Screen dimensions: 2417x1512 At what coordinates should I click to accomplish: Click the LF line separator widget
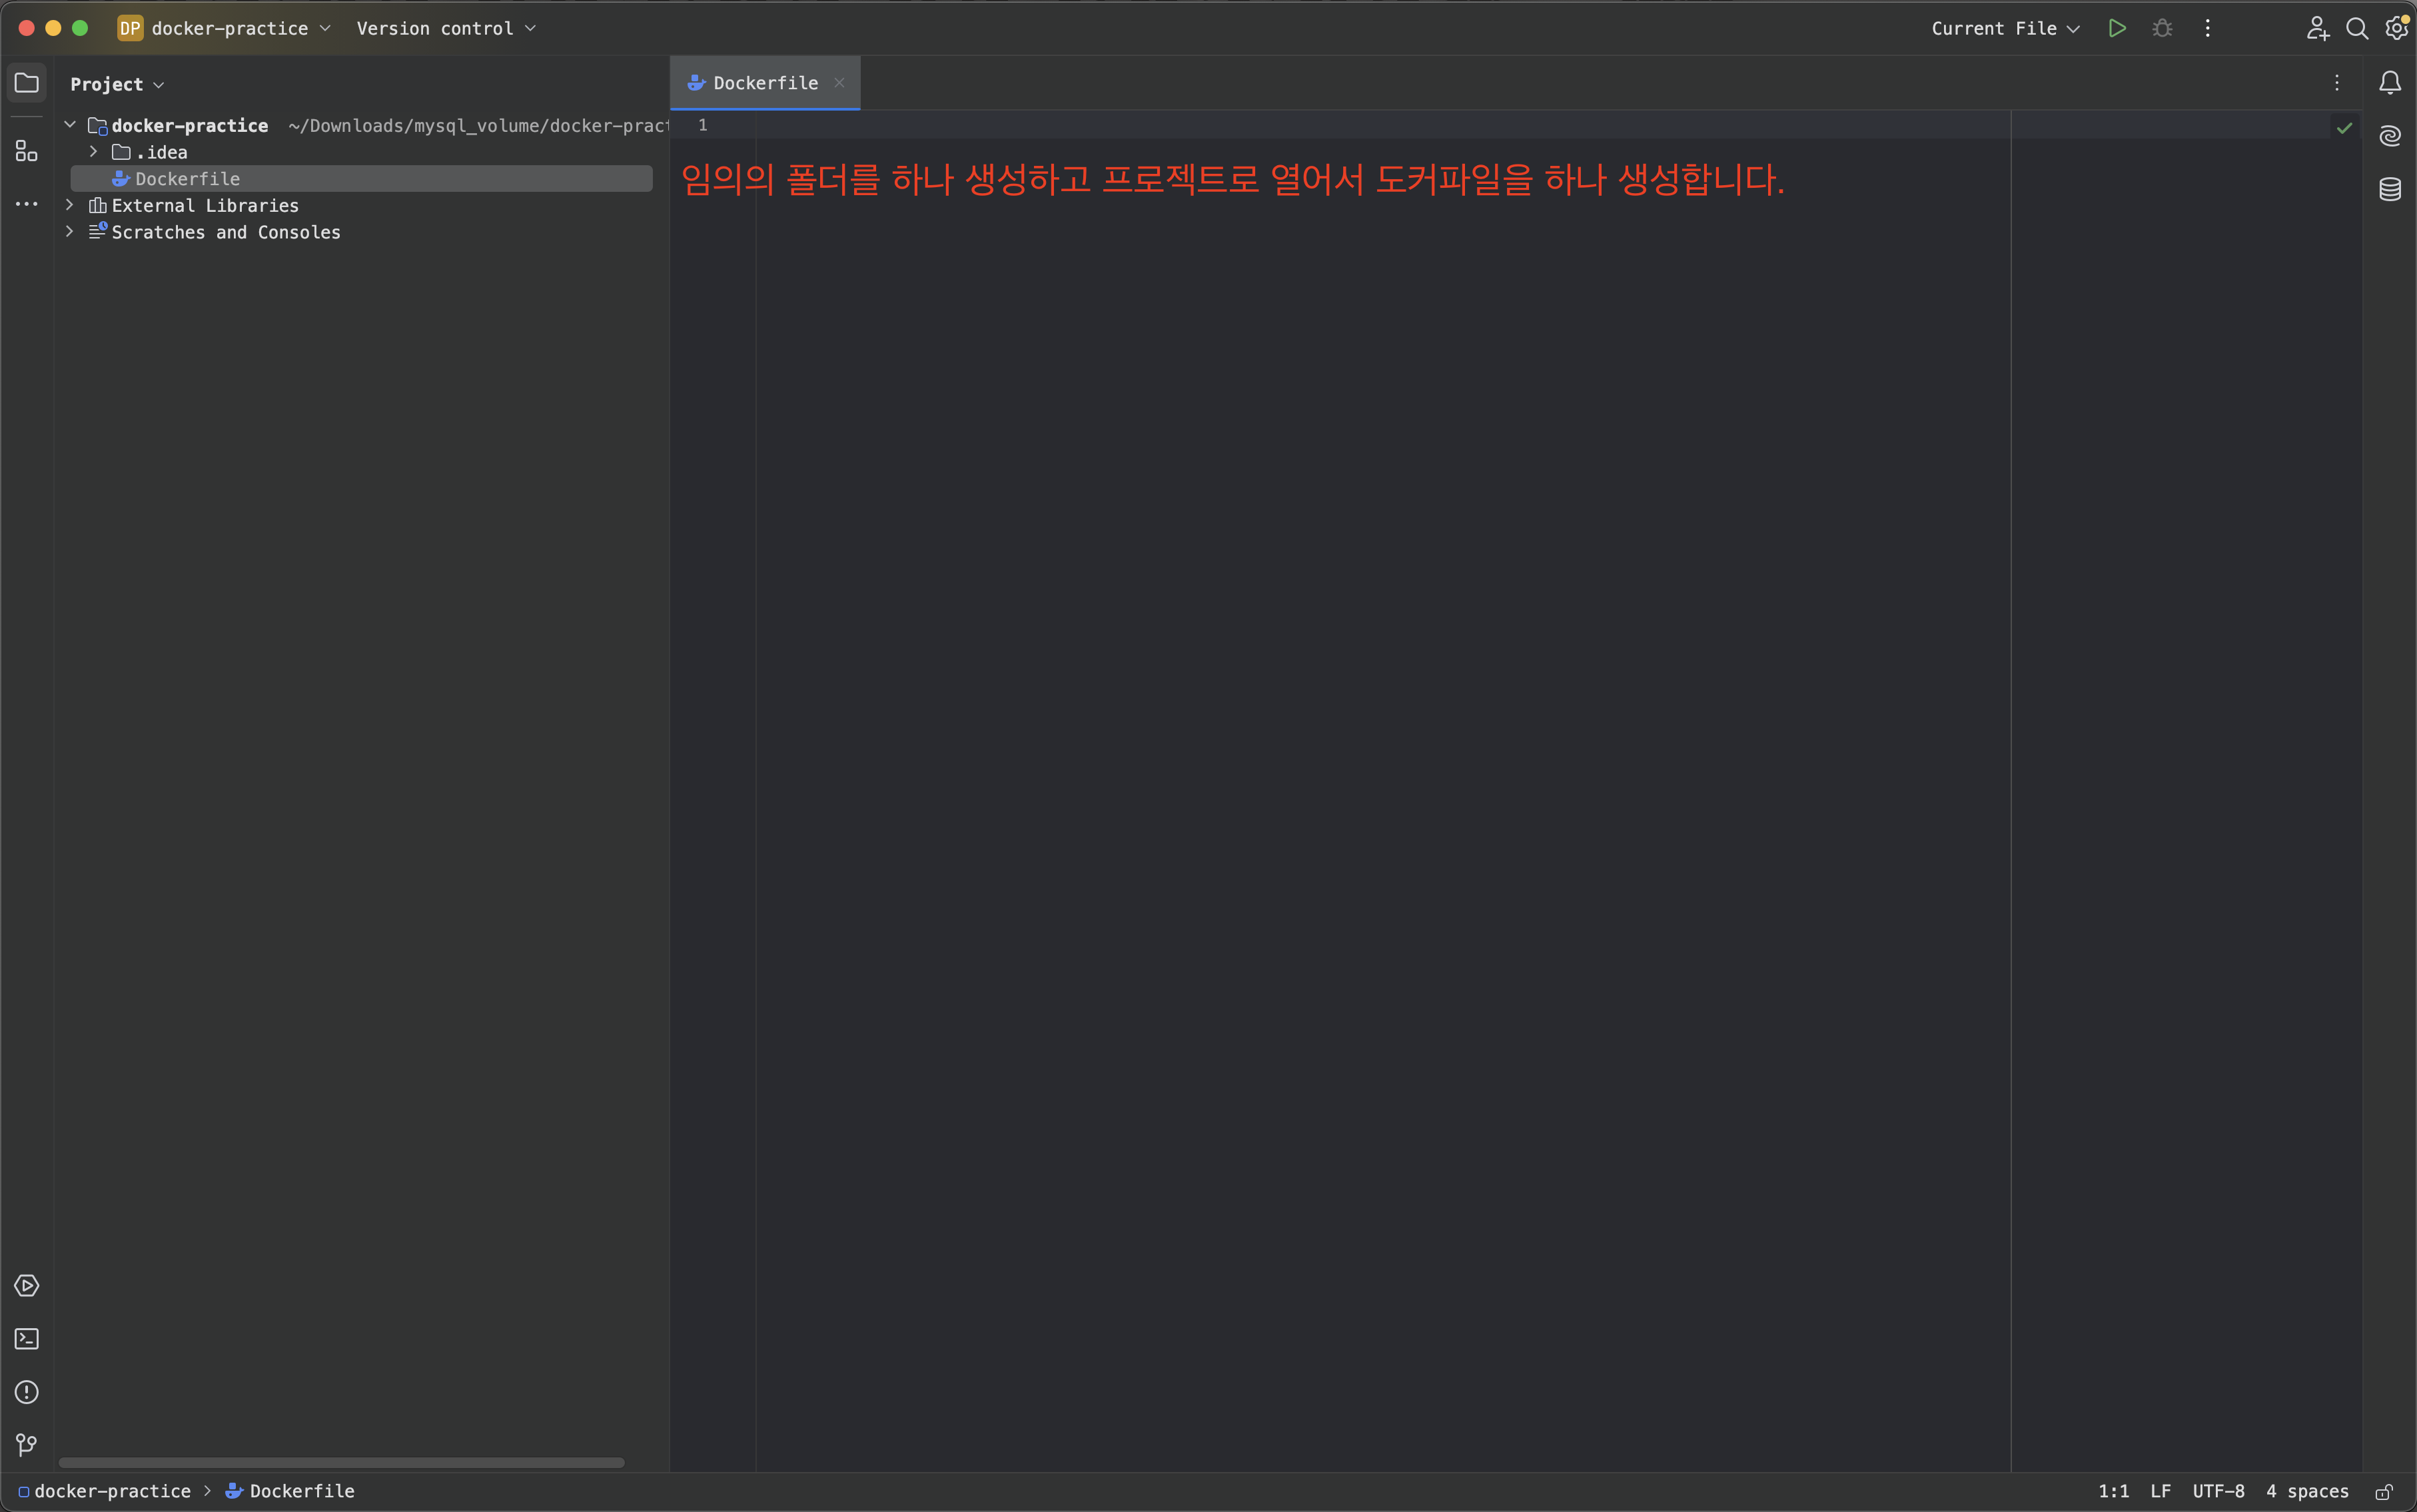[2160, 1491]
